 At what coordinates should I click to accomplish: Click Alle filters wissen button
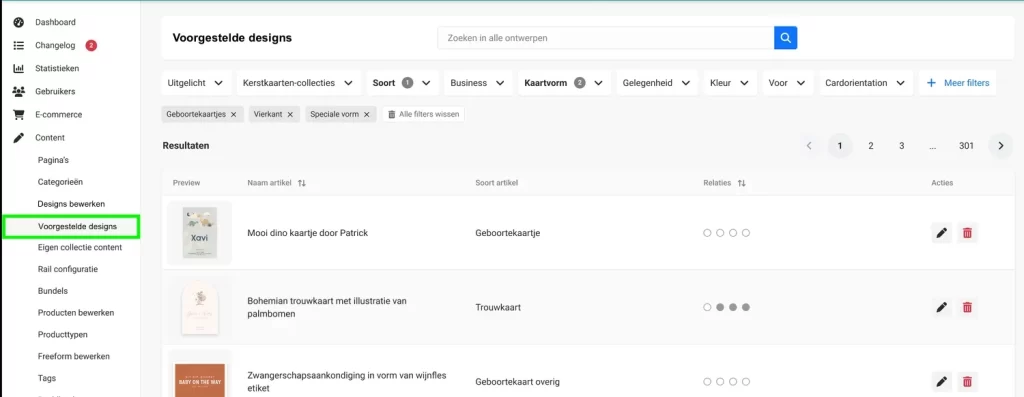pyautogui.click(x=423, y=114)
